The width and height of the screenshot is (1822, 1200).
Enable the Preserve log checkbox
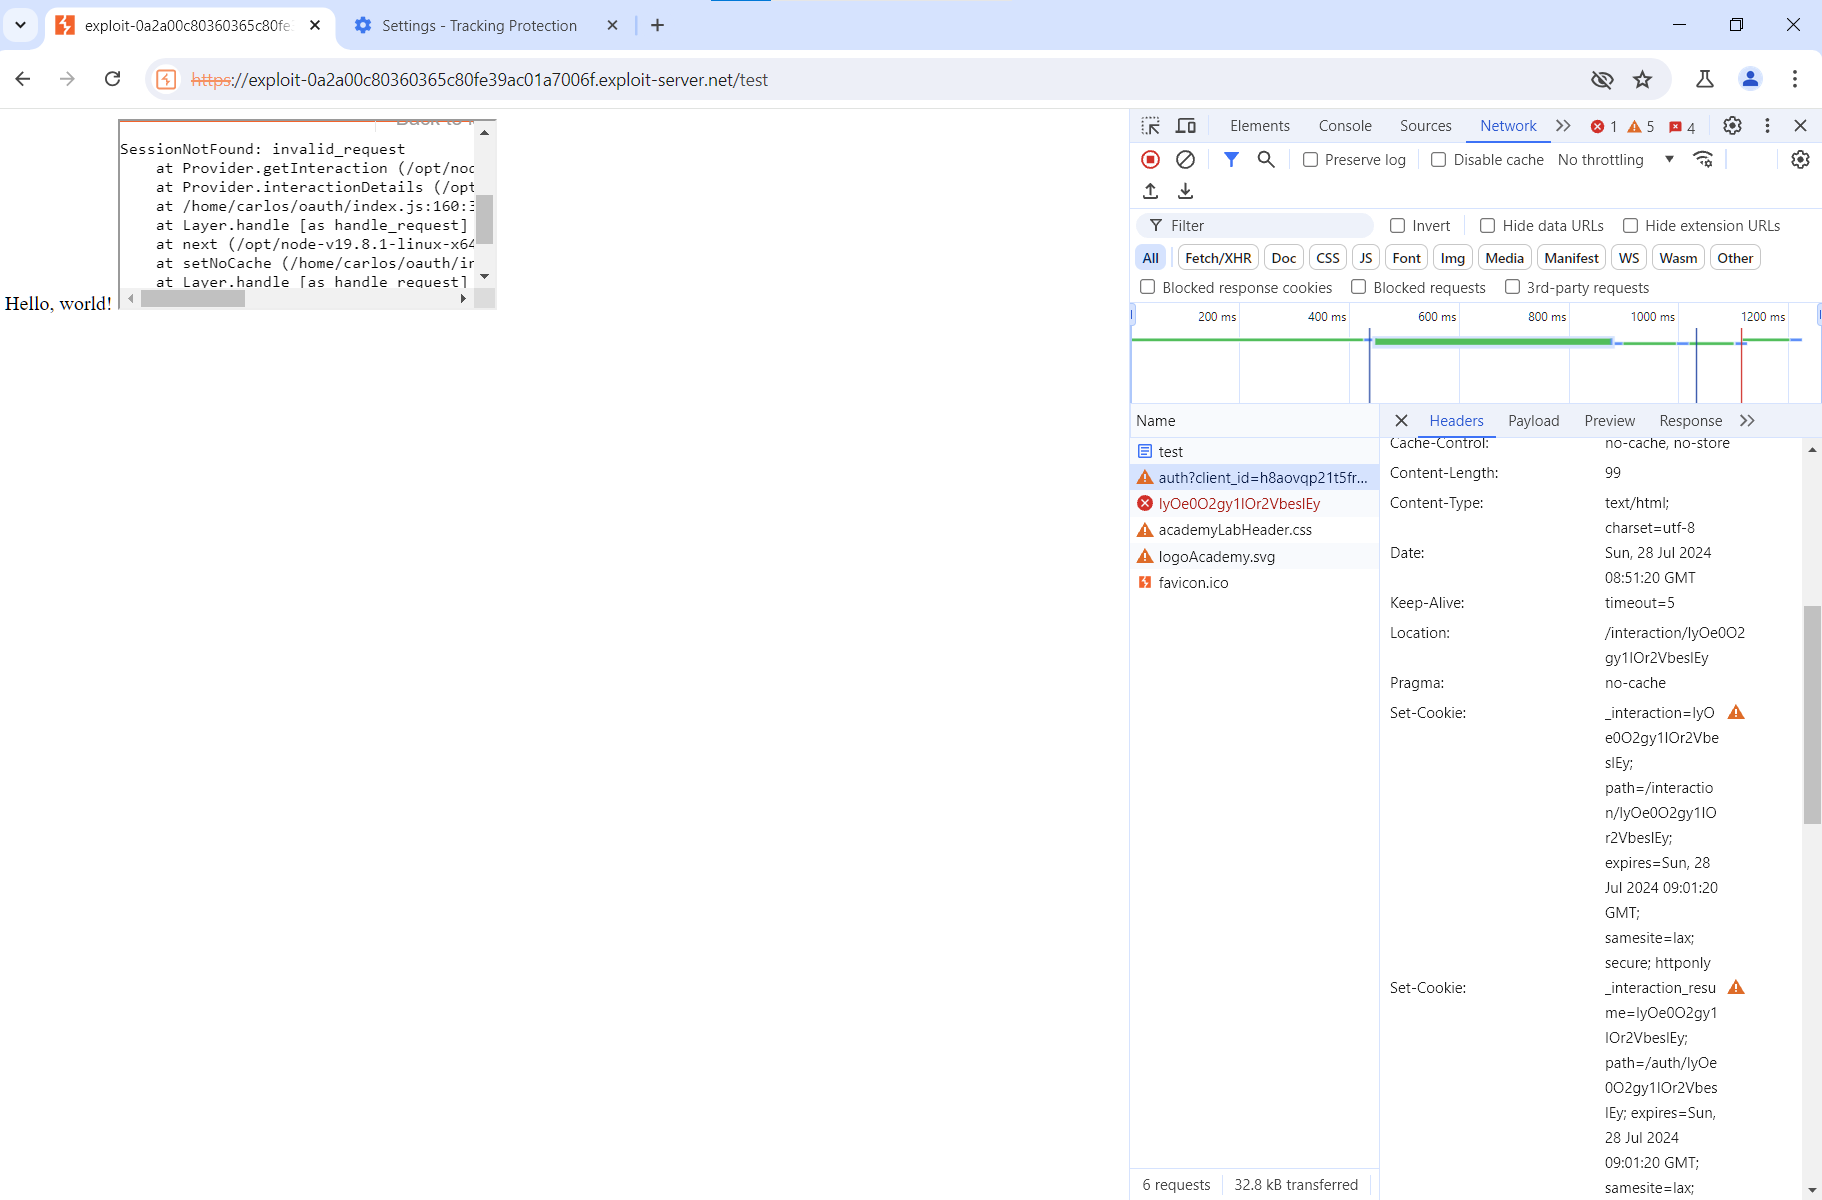coord(1310,160)
